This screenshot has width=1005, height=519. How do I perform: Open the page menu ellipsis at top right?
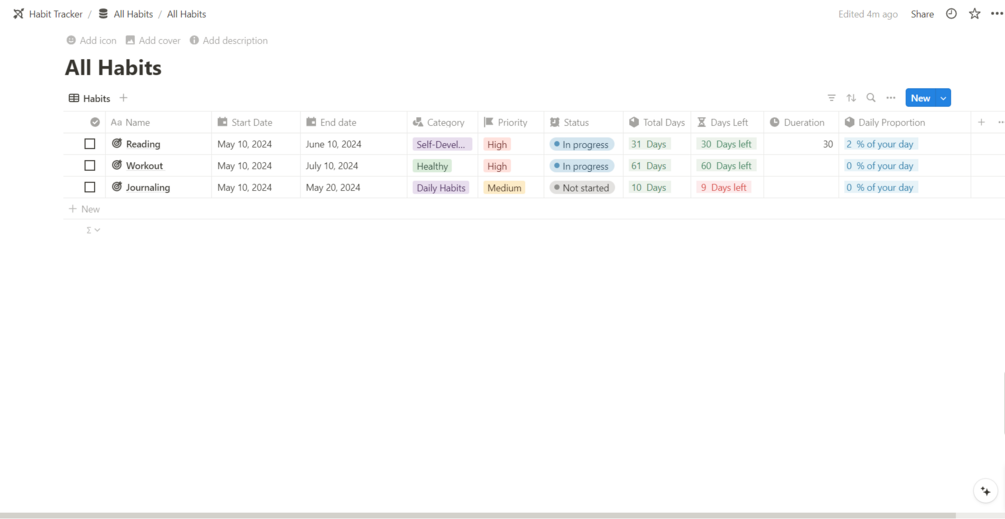997,13
